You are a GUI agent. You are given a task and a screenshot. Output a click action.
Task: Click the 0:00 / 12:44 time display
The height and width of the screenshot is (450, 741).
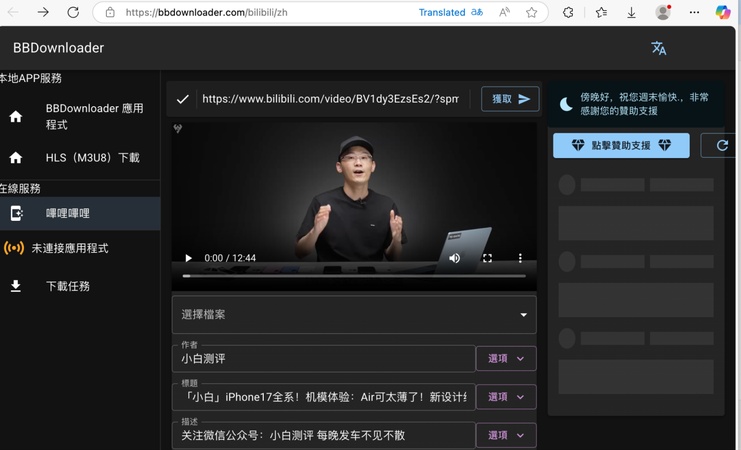click(230, 258)
